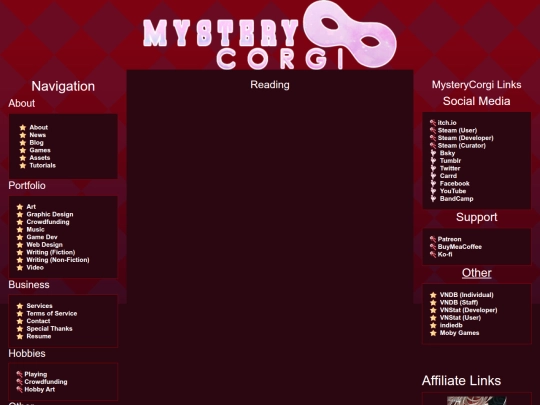Visit the itch.io social link
Screen dimensions: 540x405
[x=447, y=123]
